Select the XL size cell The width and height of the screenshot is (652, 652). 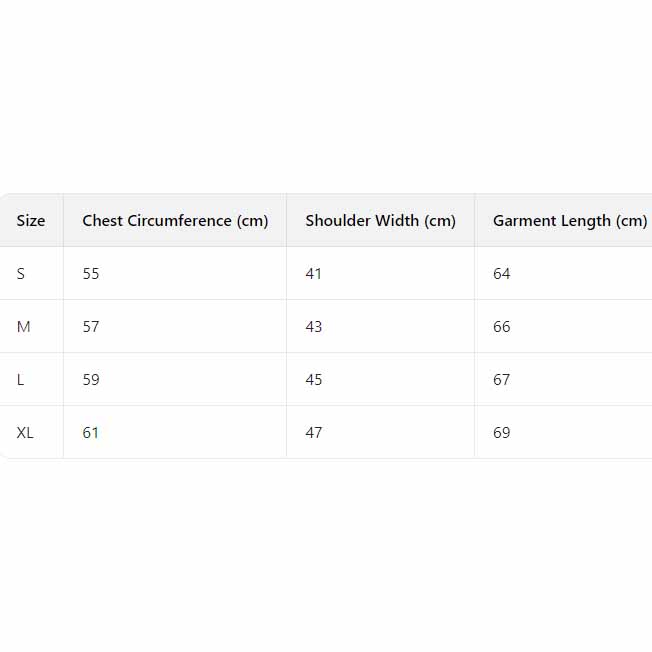click(25, 433)
